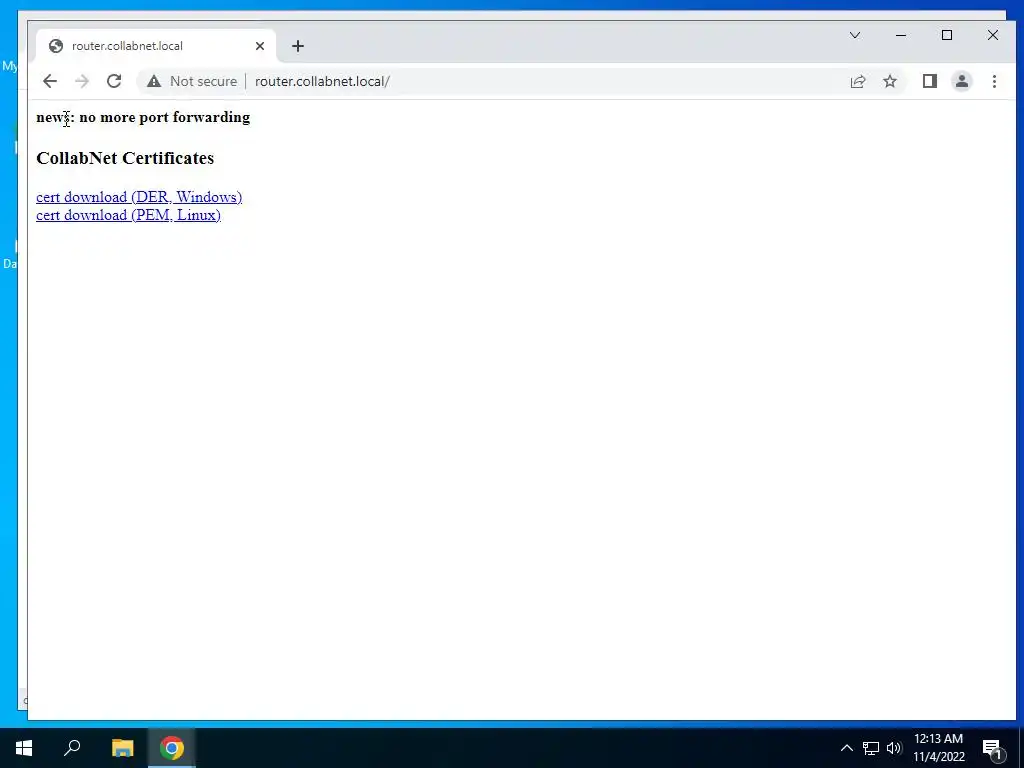Click the Not secure label
The height and width of the screenshot is (768, 1024).
(x=203, y=81)
